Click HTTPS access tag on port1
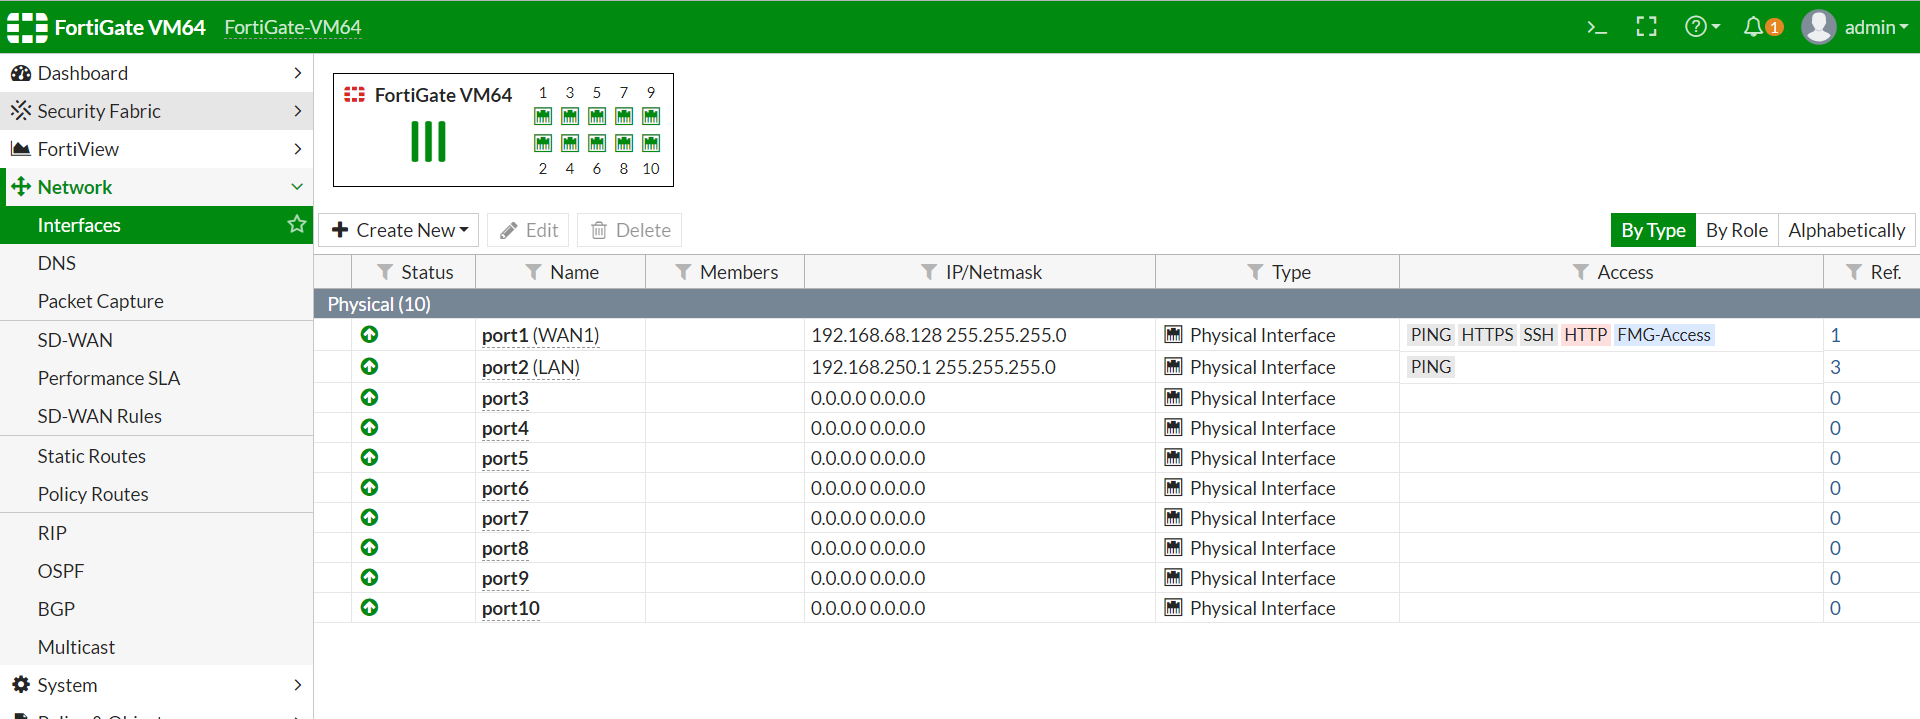The height and width of the screenshot is (719, 1920). [1487, 335]
